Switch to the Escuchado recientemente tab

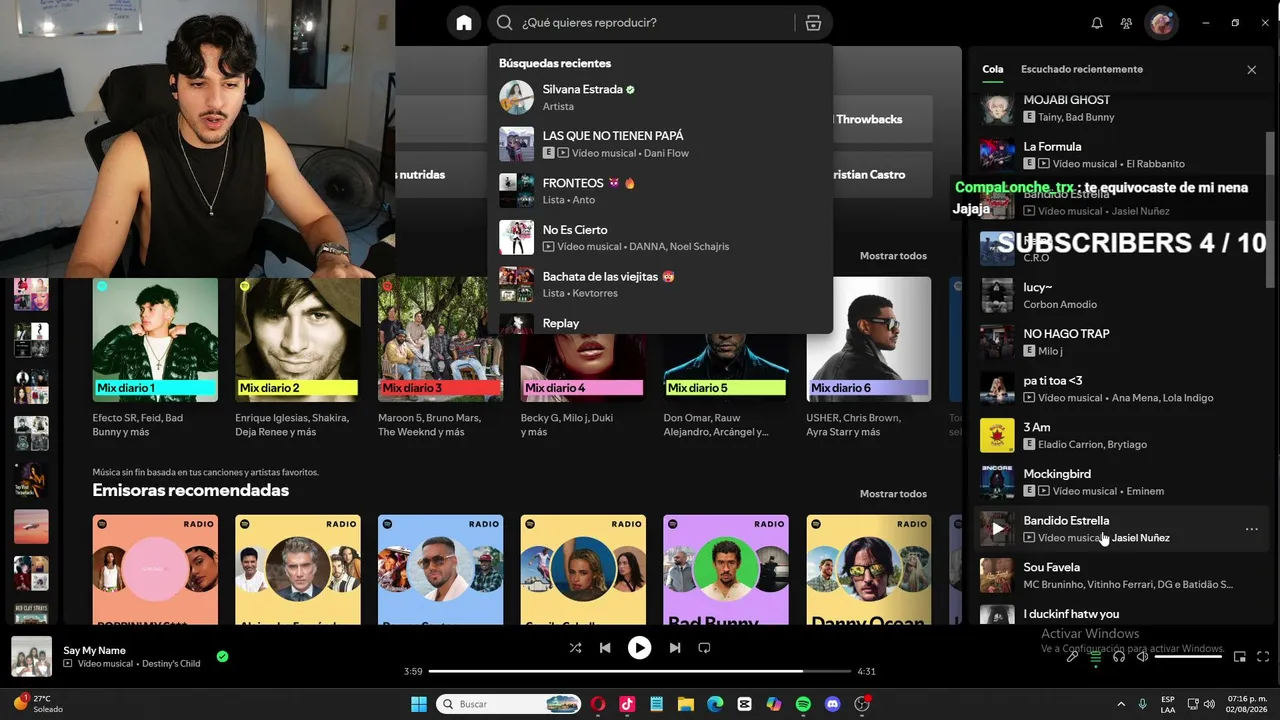1082,70
